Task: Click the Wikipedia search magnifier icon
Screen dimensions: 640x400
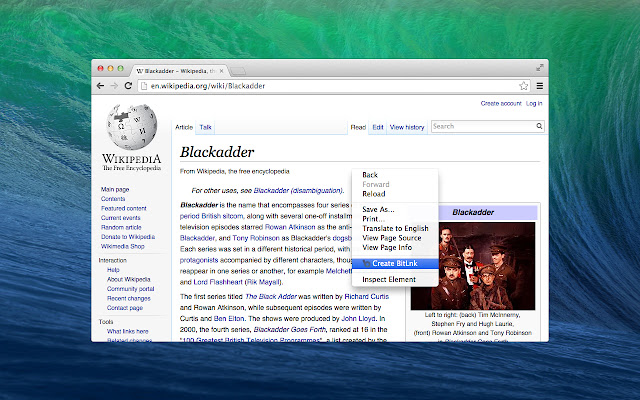Action: 539,126
